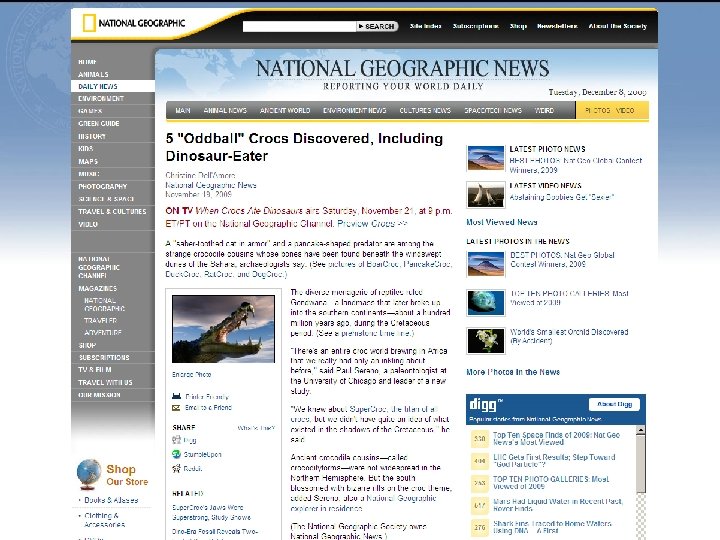Click the Digg widget scrollbar up arrow
The width and height of the screenshot is (720, 540).
click(x=640, y=430)
